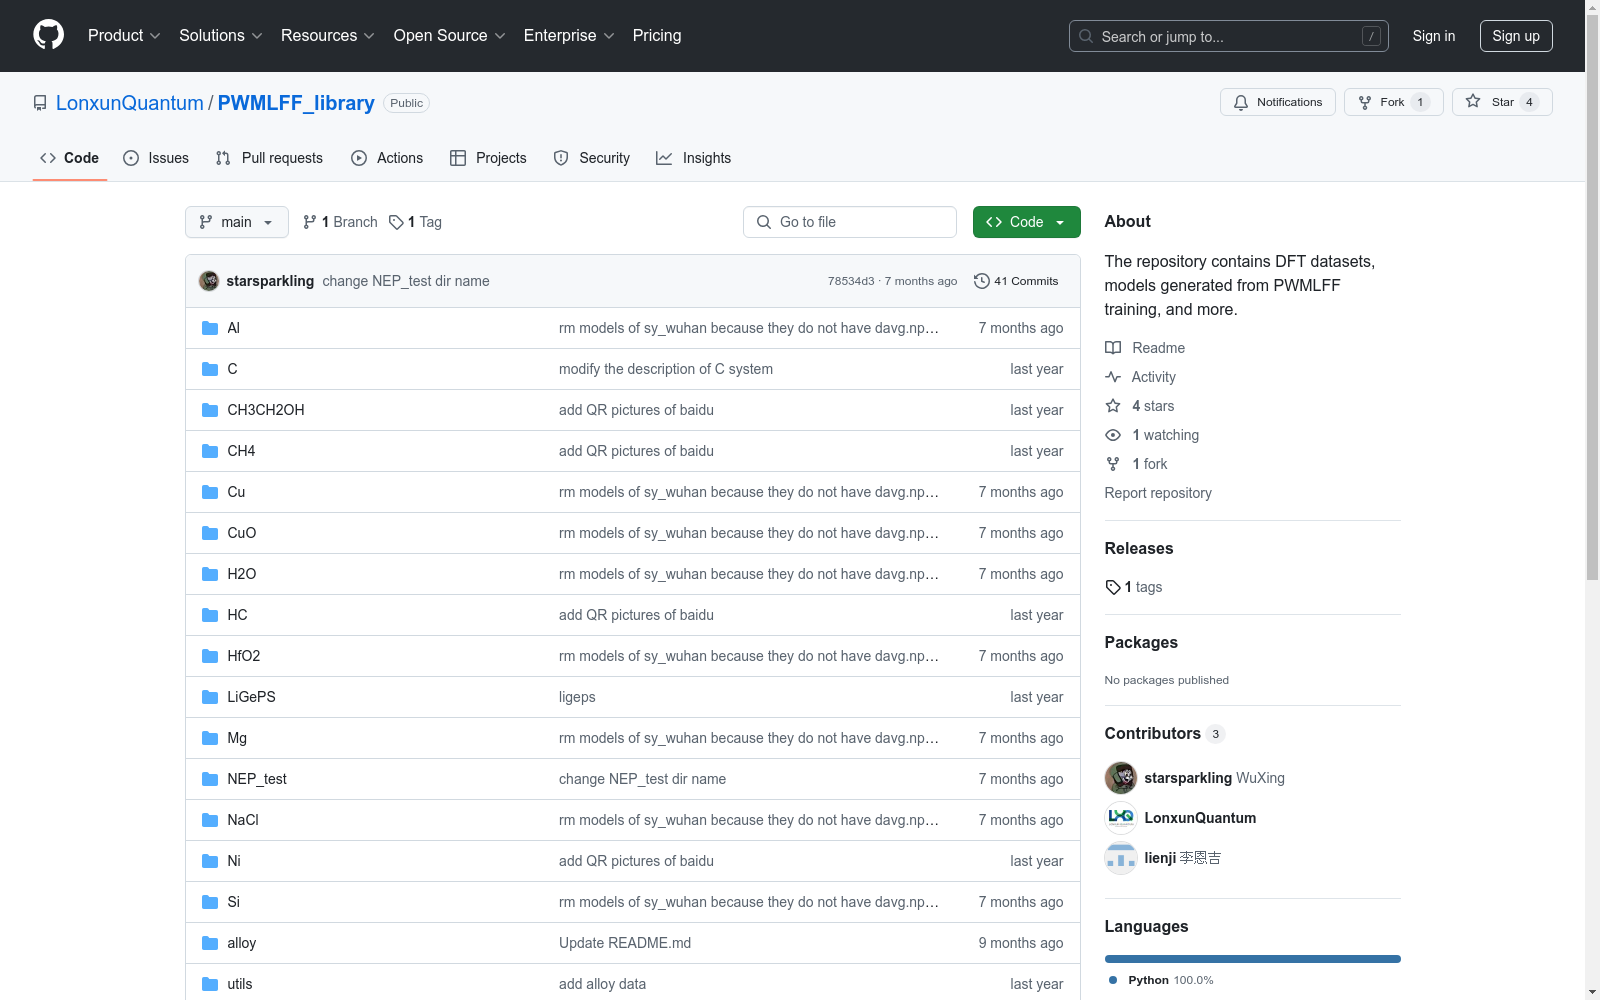Expand the Product menu
The image size is (1600, 1000).
click(124, 36)
